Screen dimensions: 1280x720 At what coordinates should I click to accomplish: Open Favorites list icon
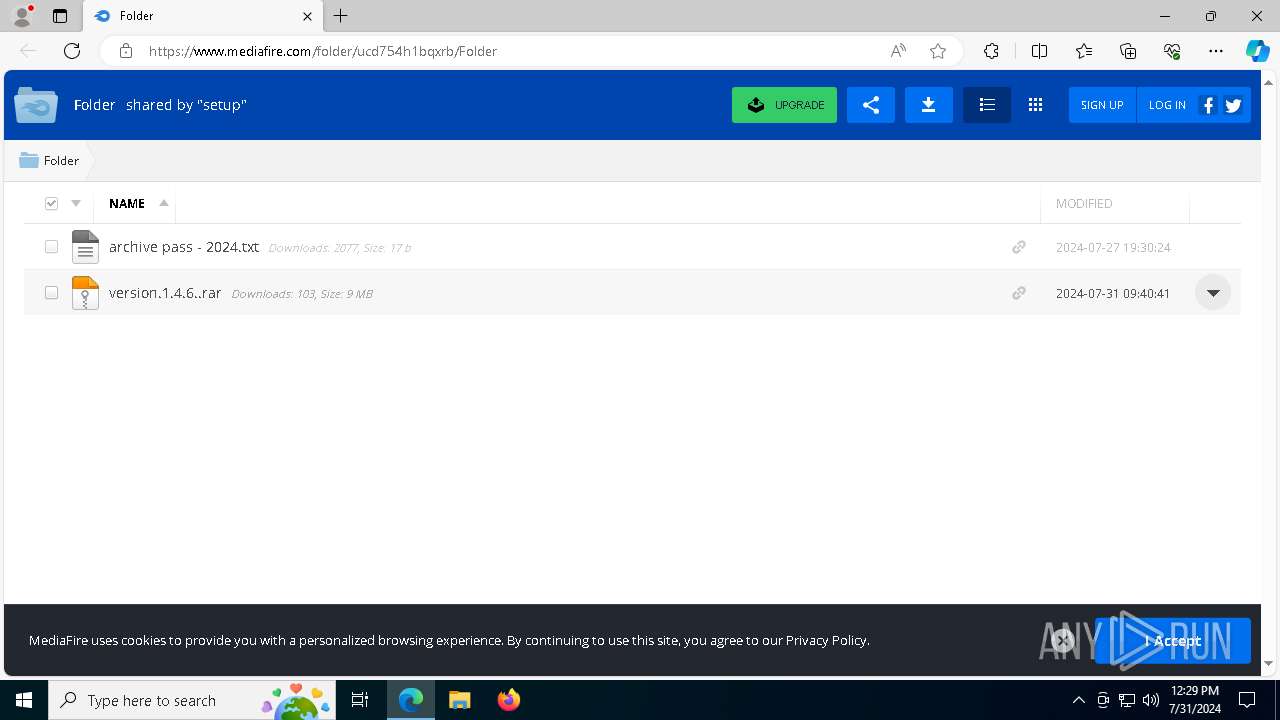point(1084,51)
